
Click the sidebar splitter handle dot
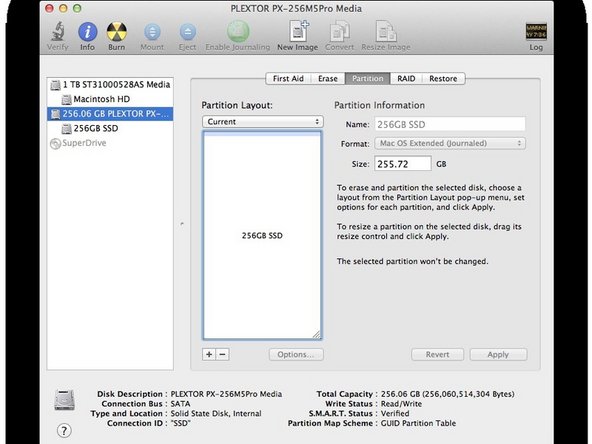pyautogui.click(x=182, y=224)
